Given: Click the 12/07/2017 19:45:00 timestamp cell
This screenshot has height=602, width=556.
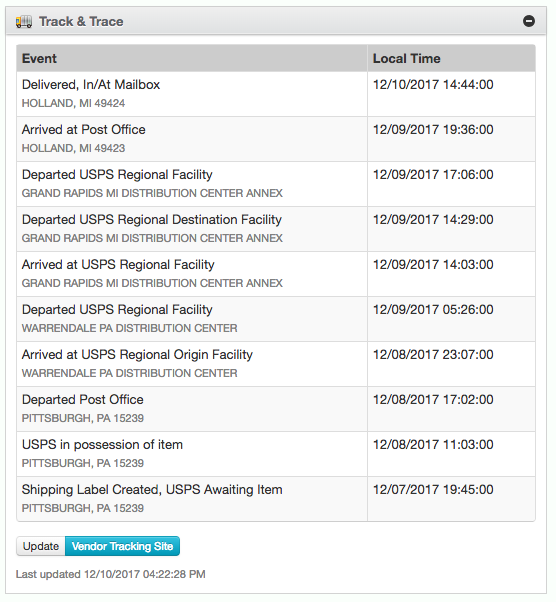Looking at the screenshot, I should pyautogui.click(x=451, y=499).
